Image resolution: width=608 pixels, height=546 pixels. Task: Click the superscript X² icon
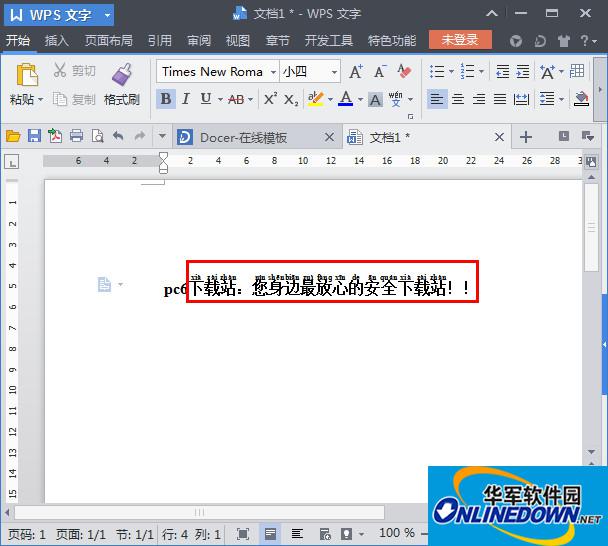(270, 99)
